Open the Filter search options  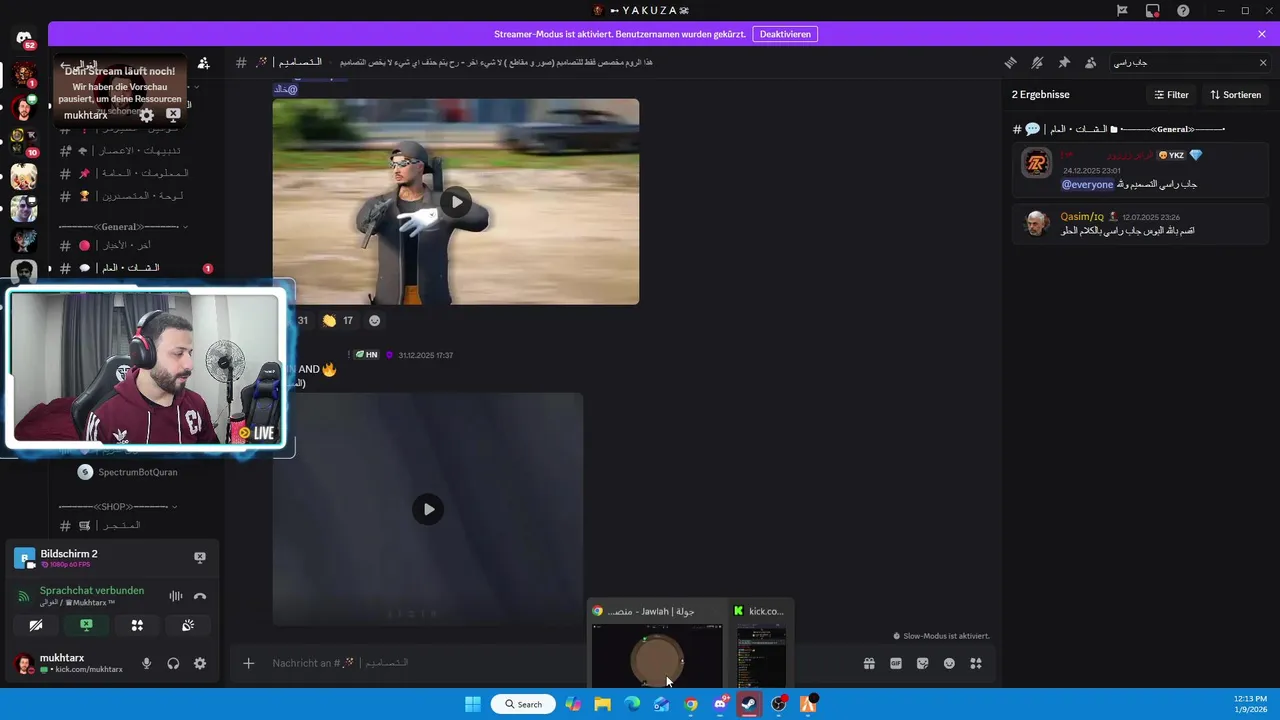click(1171, 95)
